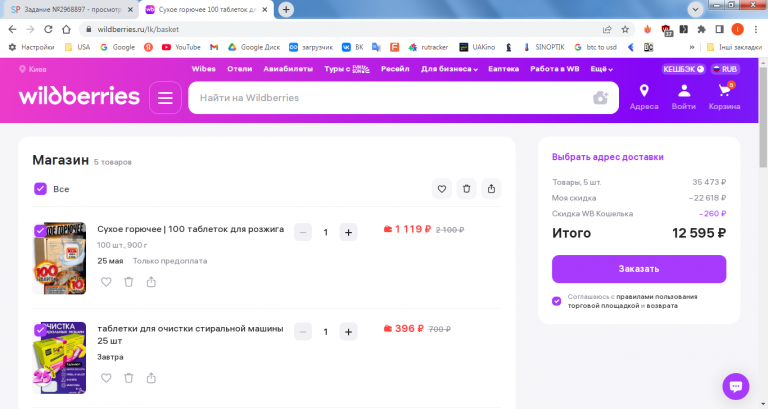Increase quantity of таблетки для очистки
768x409 pixels.
click(348, 332)
